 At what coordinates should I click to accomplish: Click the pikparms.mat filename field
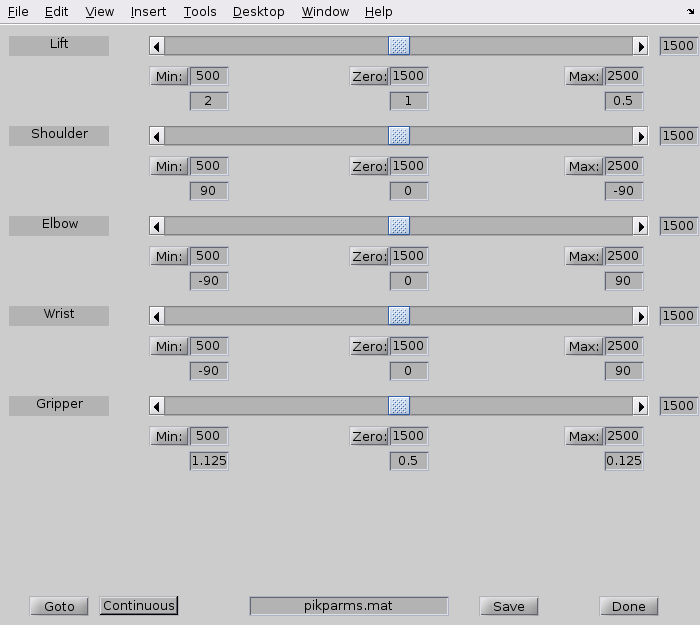pos(348,606)
